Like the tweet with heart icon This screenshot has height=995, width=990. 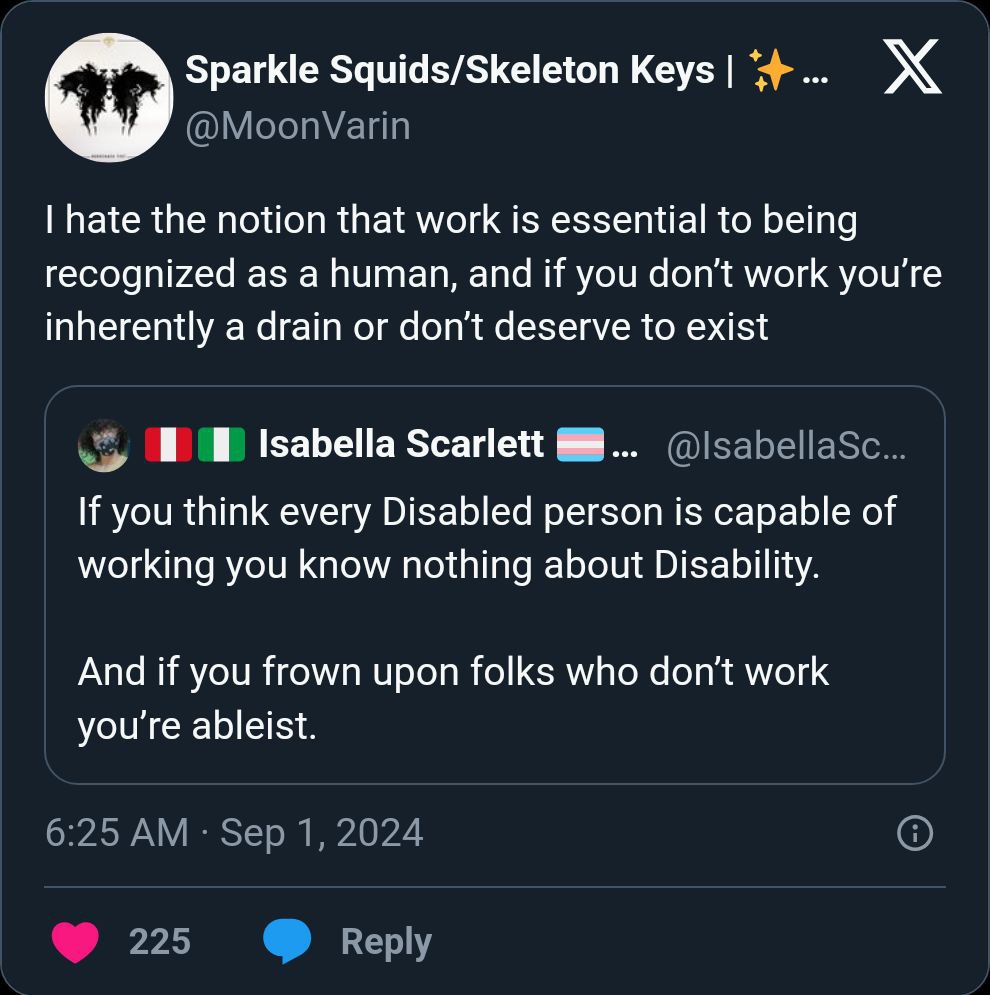click(x=74, y=942)
